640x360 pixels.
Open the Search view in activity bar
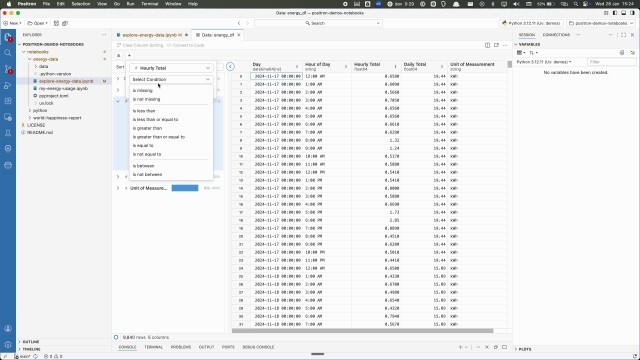pyautogui.click(x=8, y=53)
